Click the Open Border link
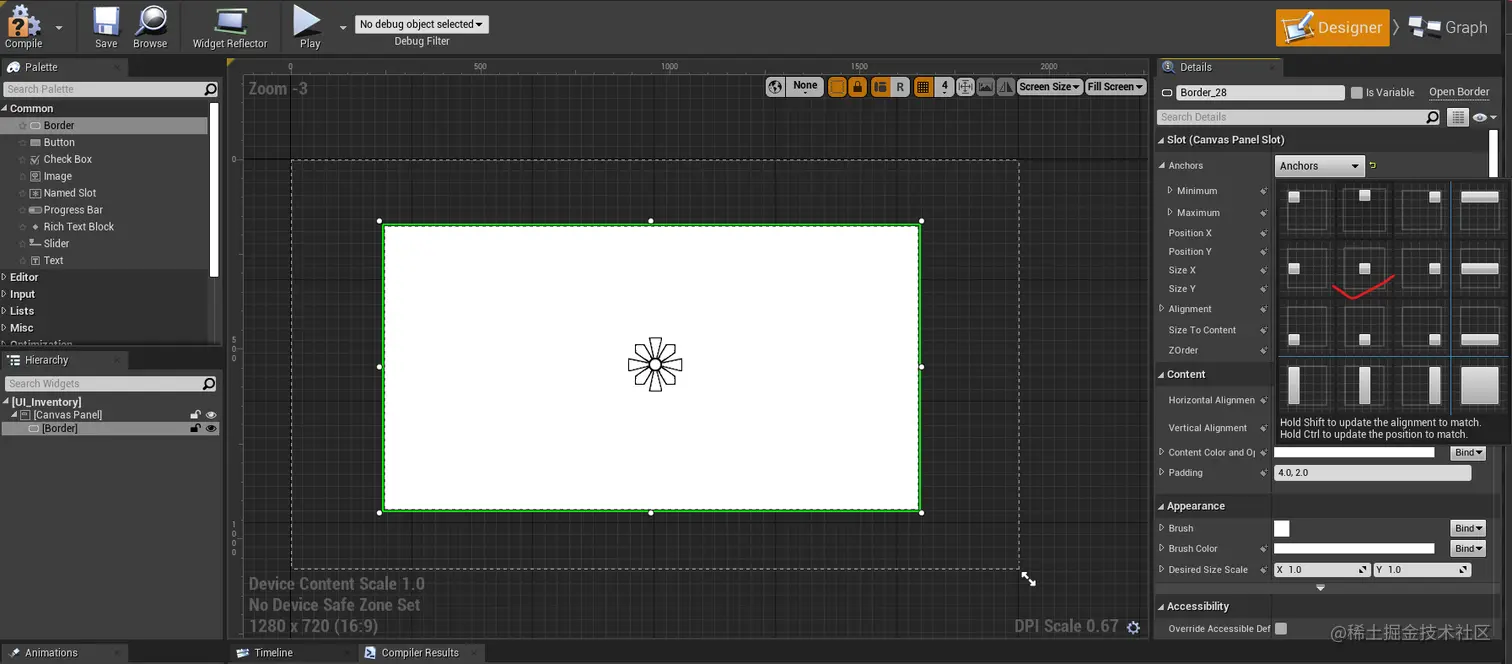The image size is (1512, 664). pyautogui.click(x=1459, y=92)
